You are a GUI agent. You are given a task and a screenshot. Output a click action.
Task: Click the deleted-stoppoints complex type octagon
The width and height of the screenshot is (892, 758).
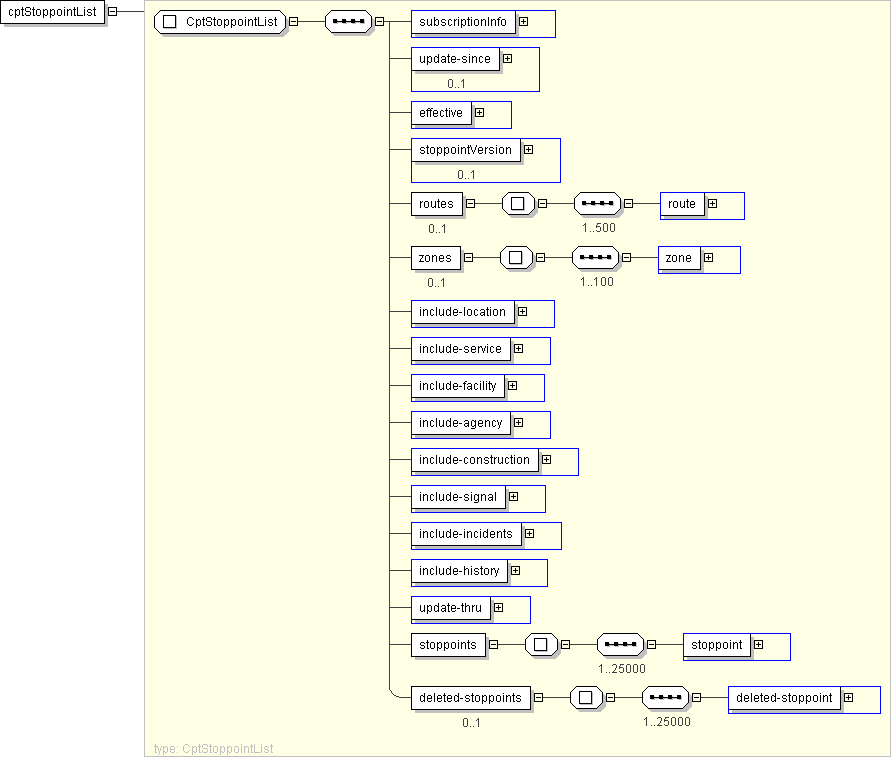586,698
